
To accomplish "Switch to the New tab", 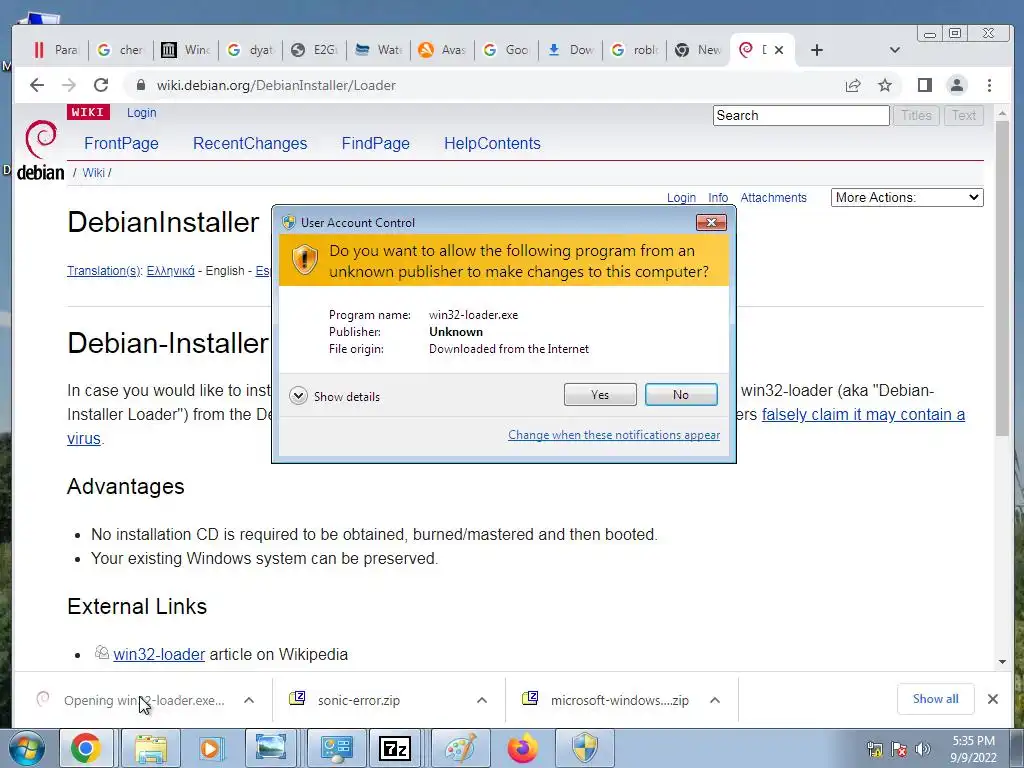I will click(x=698, y=50).
